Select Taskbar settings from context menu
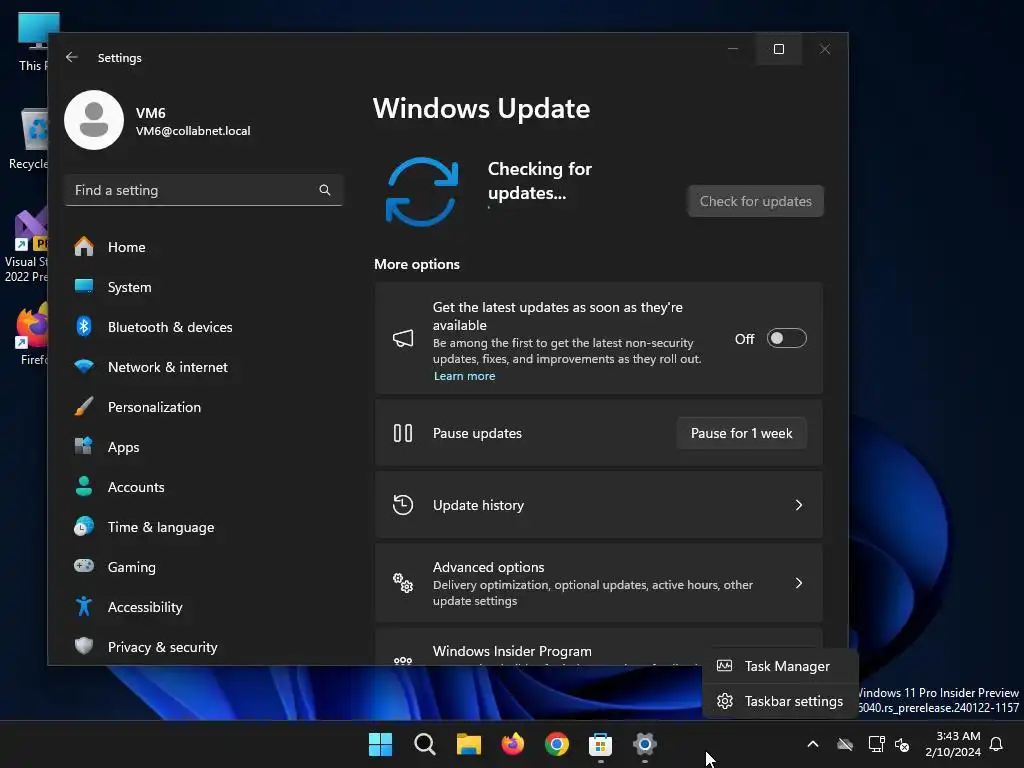The width and height of the screenshot is (1024, 768). pos(780,701)
